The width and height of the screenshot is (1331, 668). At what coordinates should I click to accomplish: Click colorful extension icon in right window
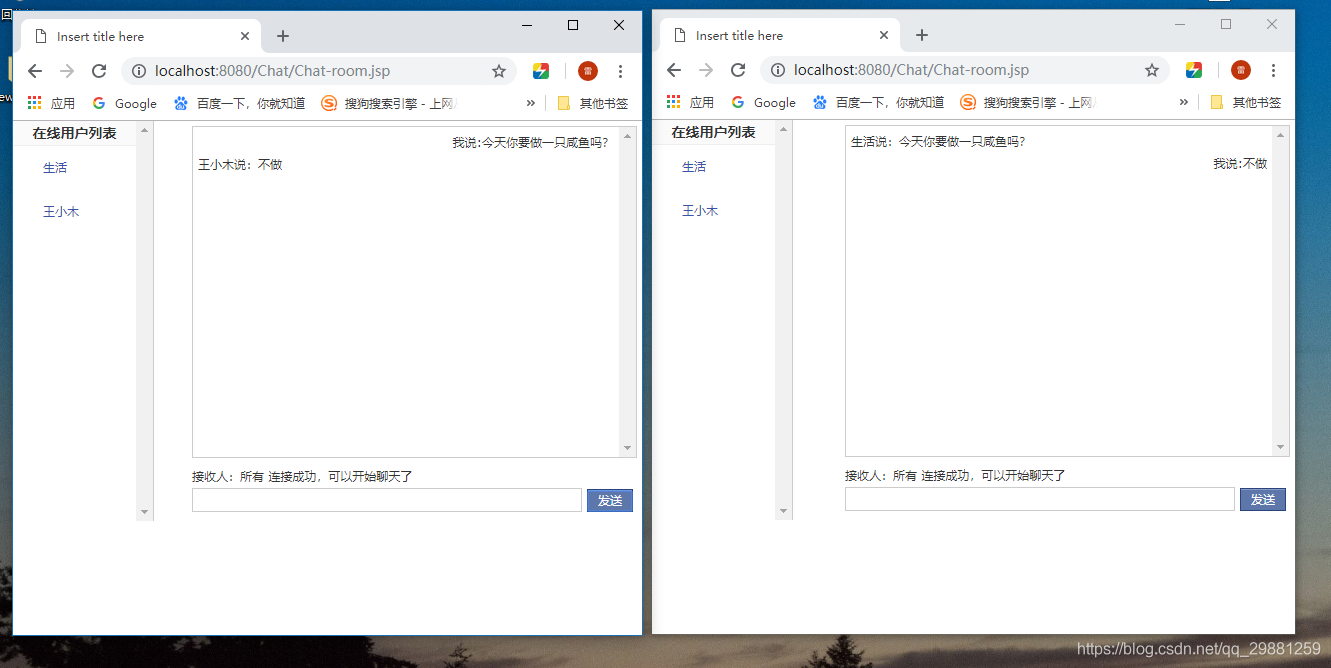pyautogui.click(x=1194, y=70)
